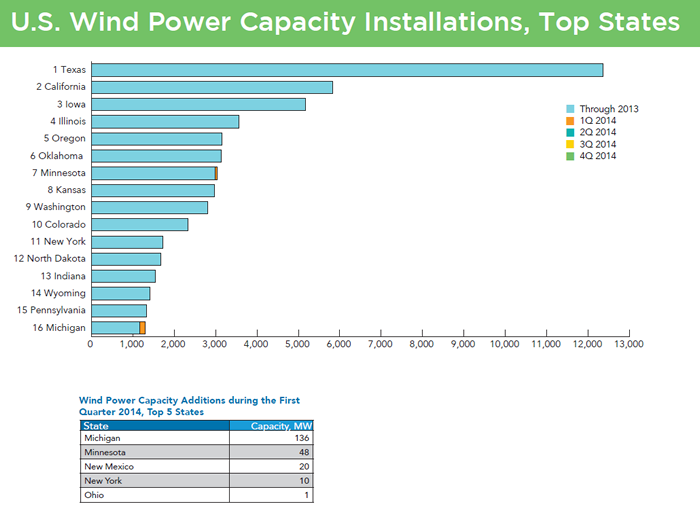Image resolution: width=700 pixels, height=526 pixels.
Task: Click the '10 Colorado' axis label
Action: 58,224
